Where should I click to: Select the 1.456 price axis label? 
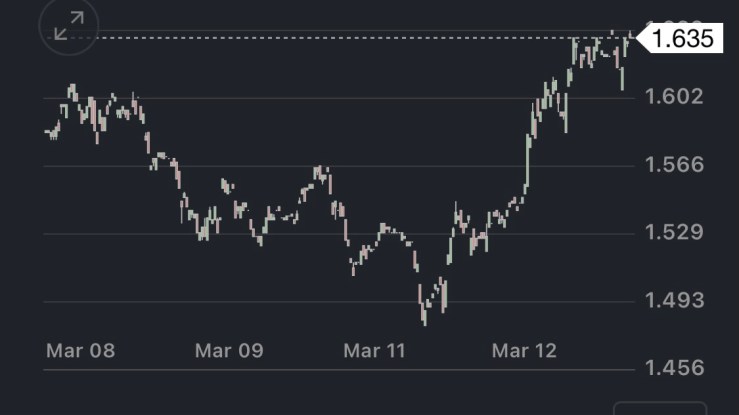(676, 369)
